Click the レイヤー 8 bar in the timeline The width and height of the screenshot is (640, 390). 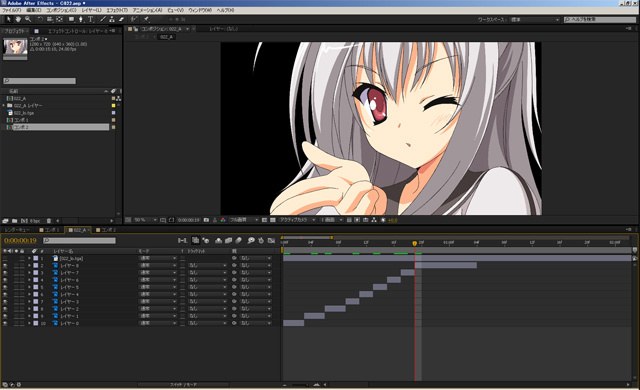tap(446, 266)
